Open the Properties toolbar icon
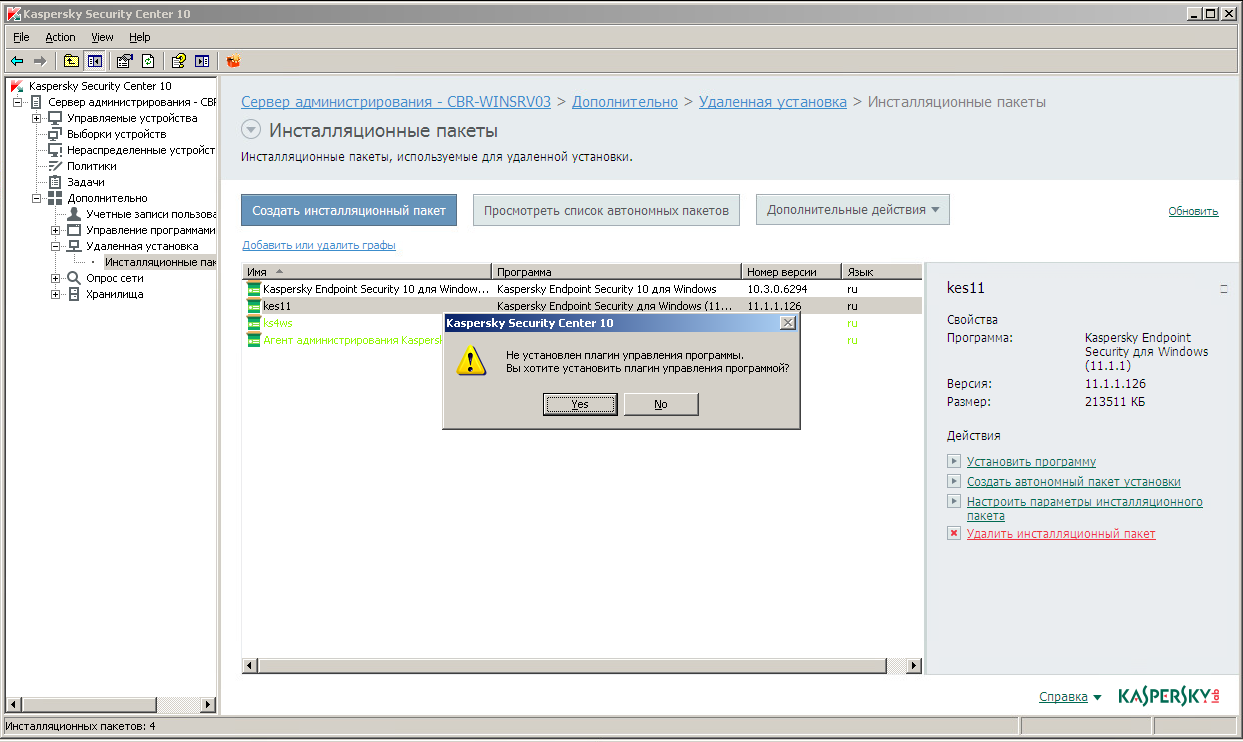This screenshot has width=1243, height=742. point(125,61)
